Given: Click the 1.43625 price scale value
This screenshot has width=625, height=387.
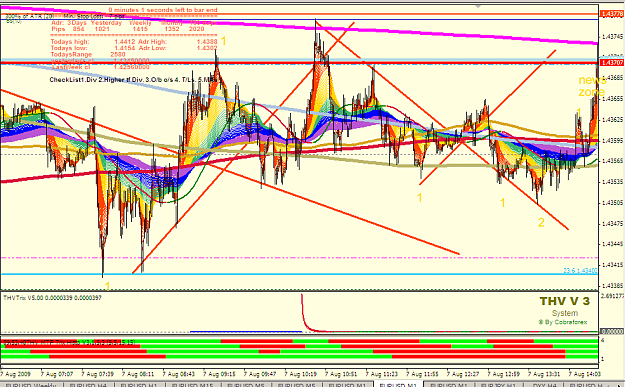Looking at the screenshot, I should point(612,119).
